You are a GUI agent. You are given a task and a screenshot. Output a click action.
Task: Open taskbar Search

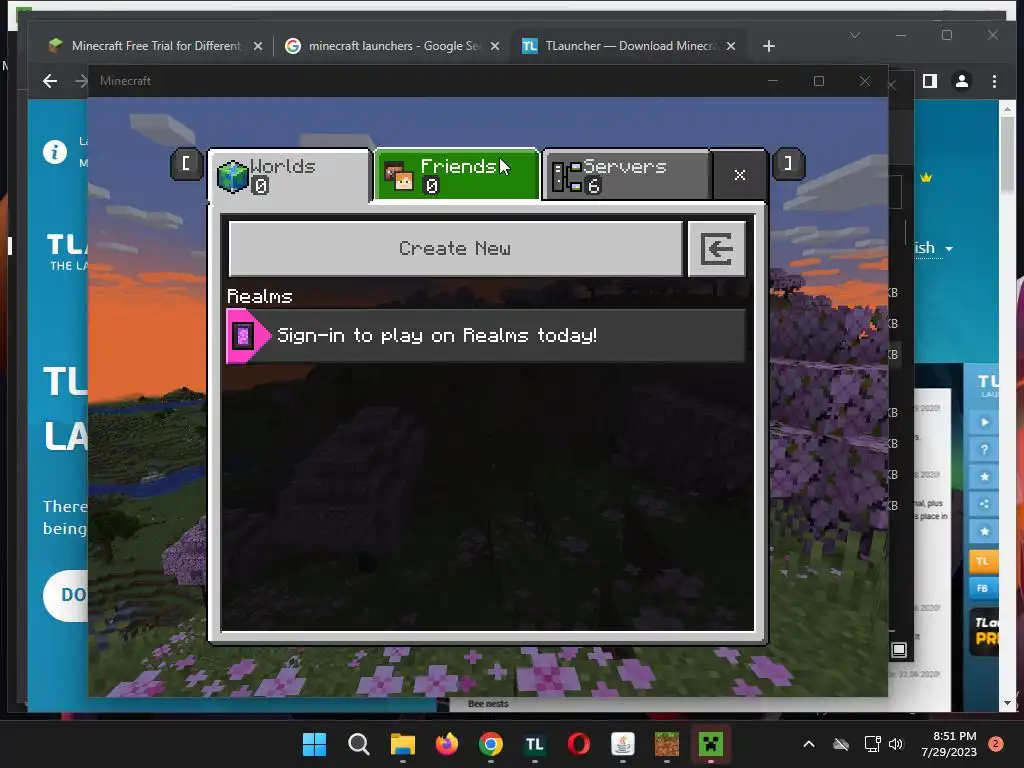pyautogui.click(x=359, y=744)
